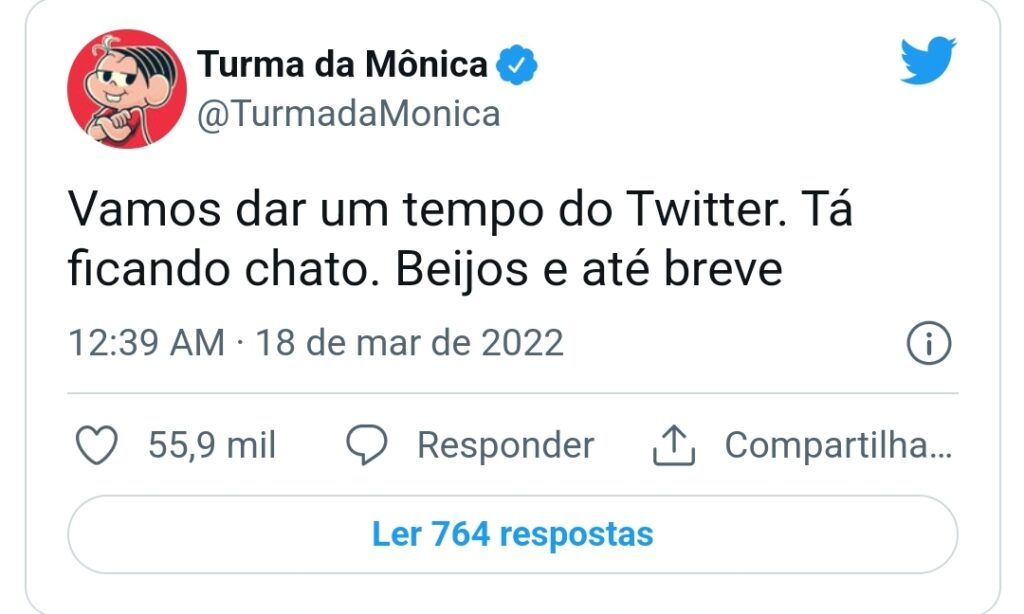
Task: Click the 12:39 AM timestamp
Action: click(146, 344)
